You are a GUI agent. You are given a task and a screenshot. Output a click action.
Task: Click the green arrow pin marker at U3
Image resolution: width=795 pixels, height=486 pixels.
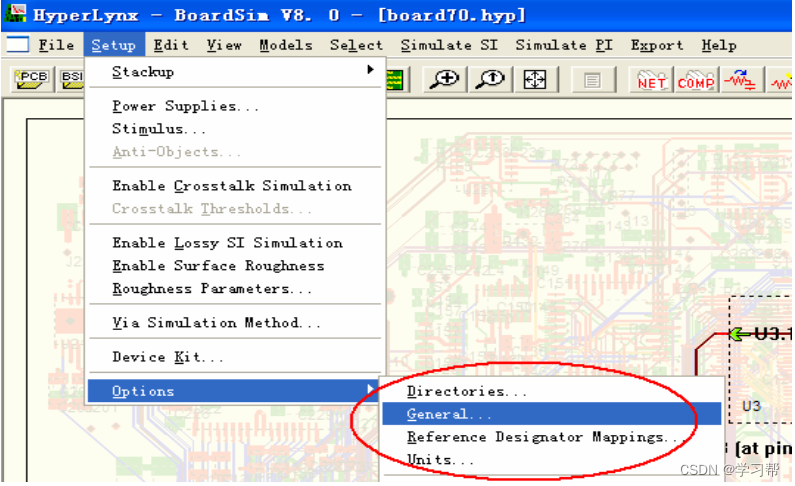(740, 334)
